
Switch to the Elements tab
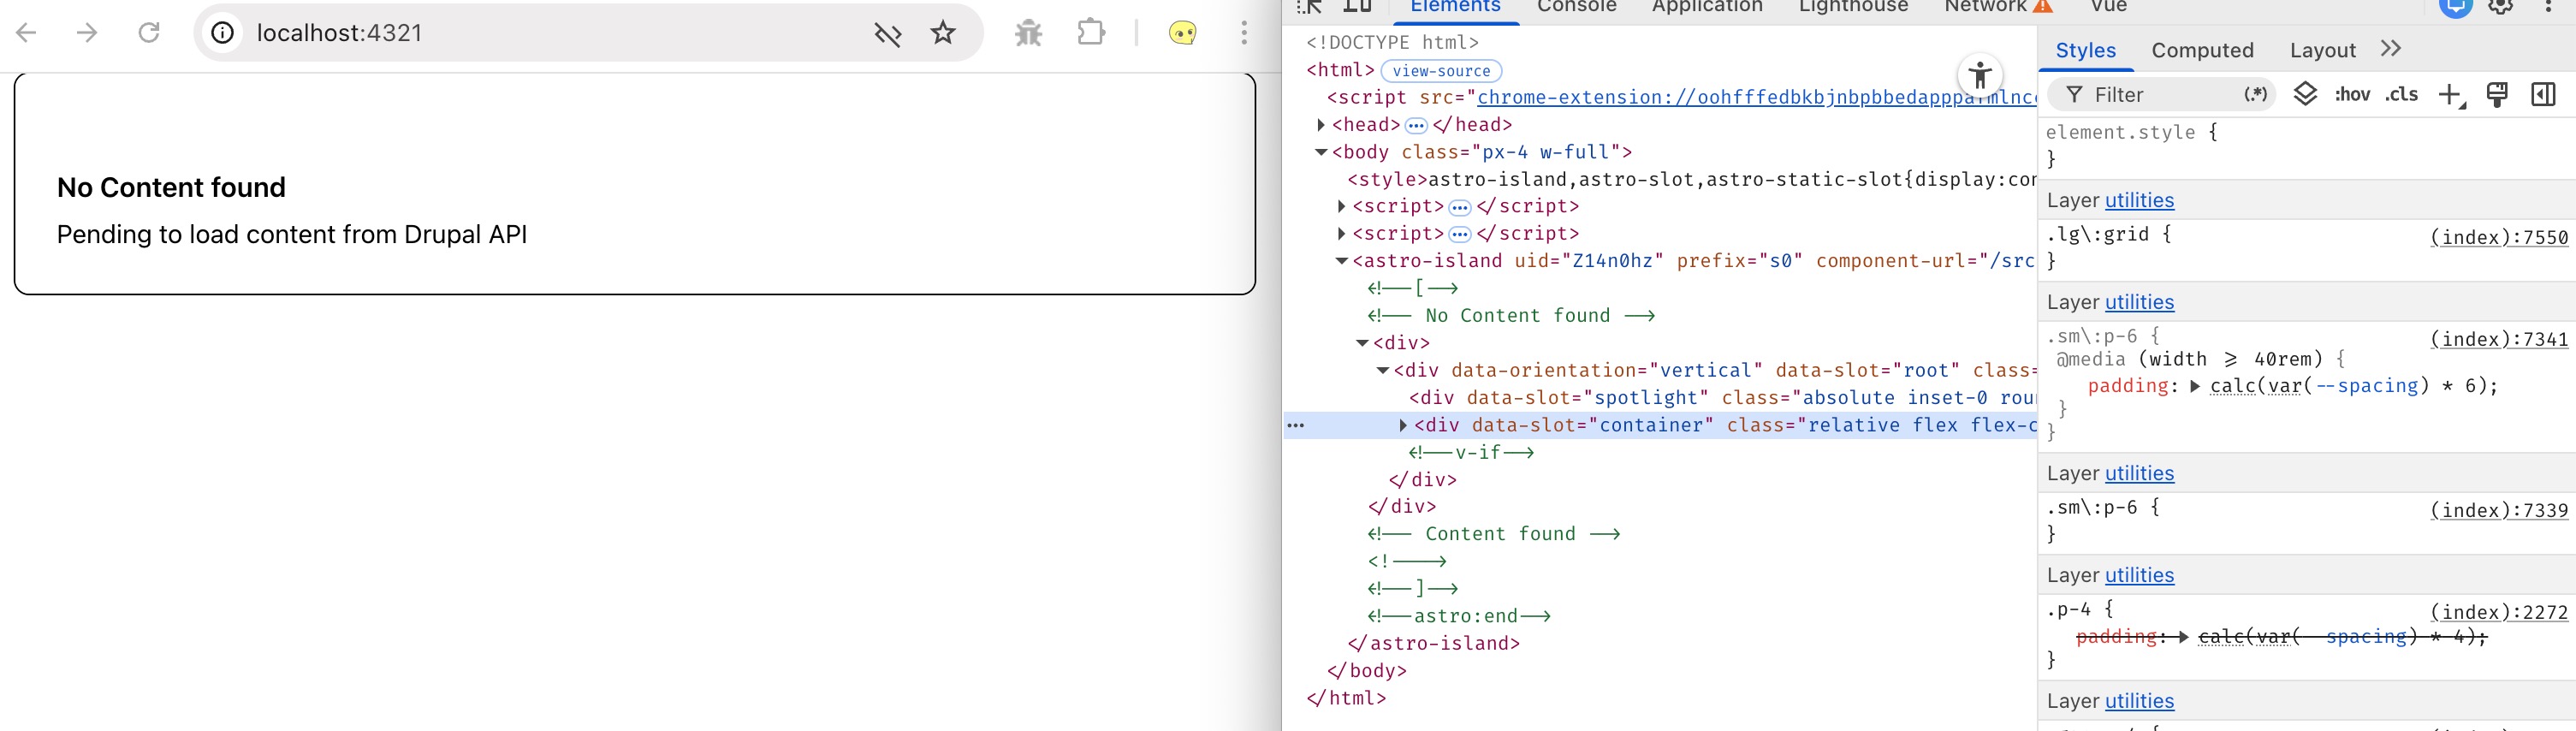1455,7
